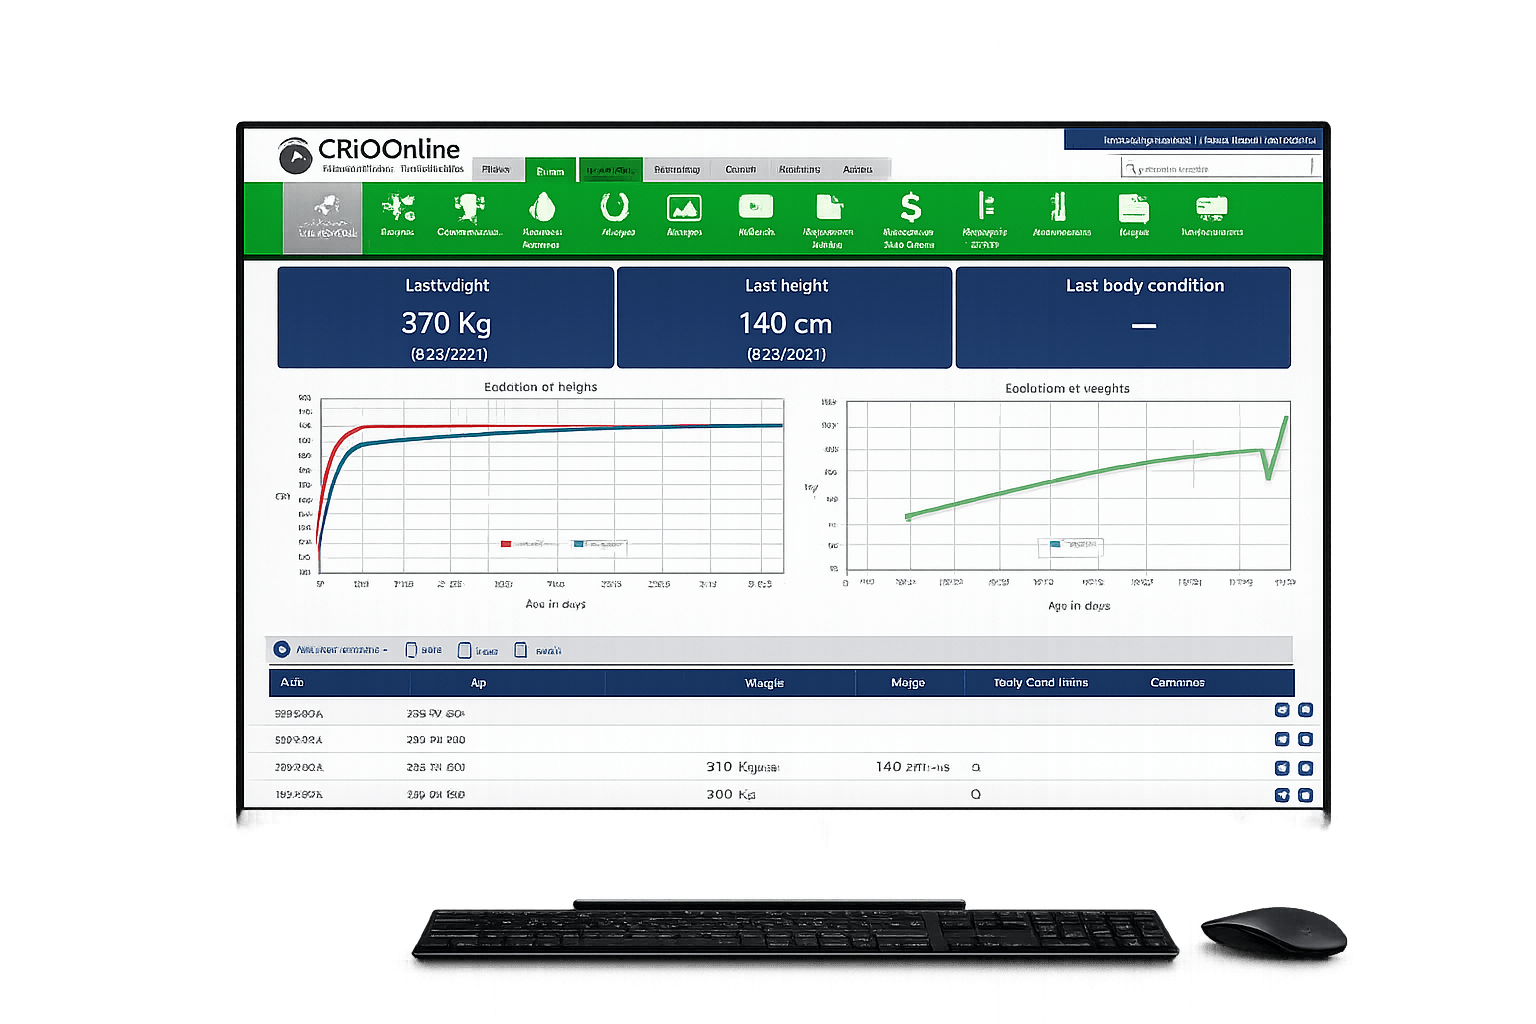
Task: Tick the first checkbox in the filter bar
Action: point(411,650)
